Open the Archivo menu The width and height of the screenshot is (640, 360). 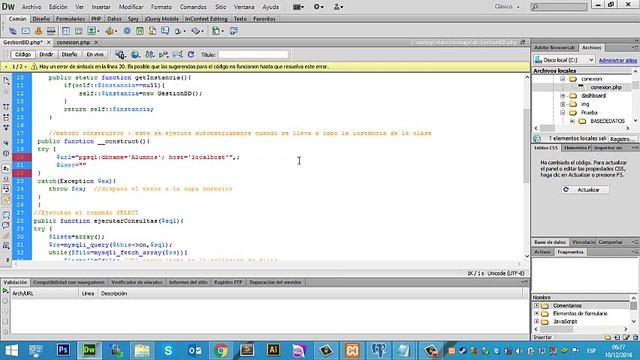point(31,7)
